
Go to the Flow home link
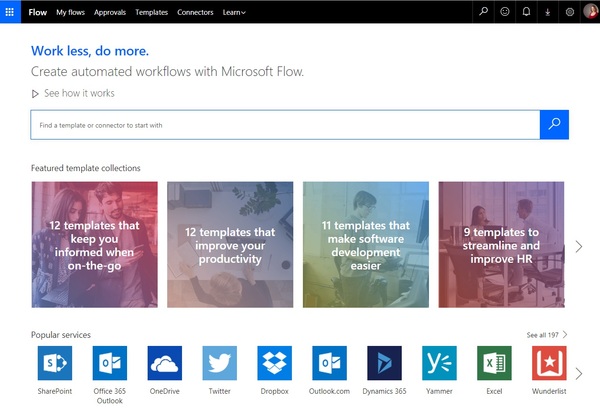click(x=38, y=12)
